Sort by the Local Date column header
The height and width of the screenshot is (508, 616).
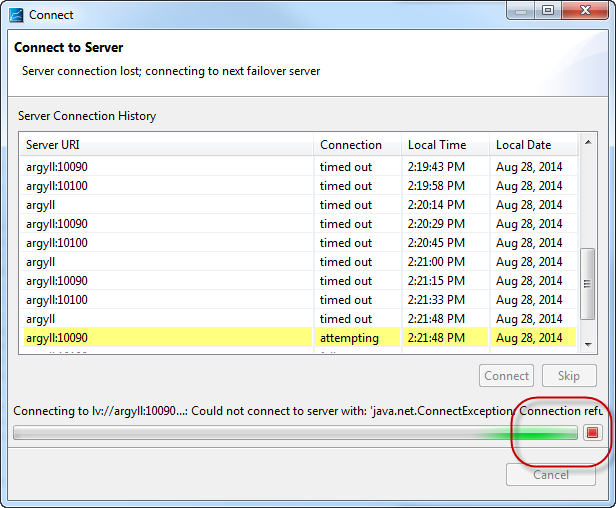point(534,145)
